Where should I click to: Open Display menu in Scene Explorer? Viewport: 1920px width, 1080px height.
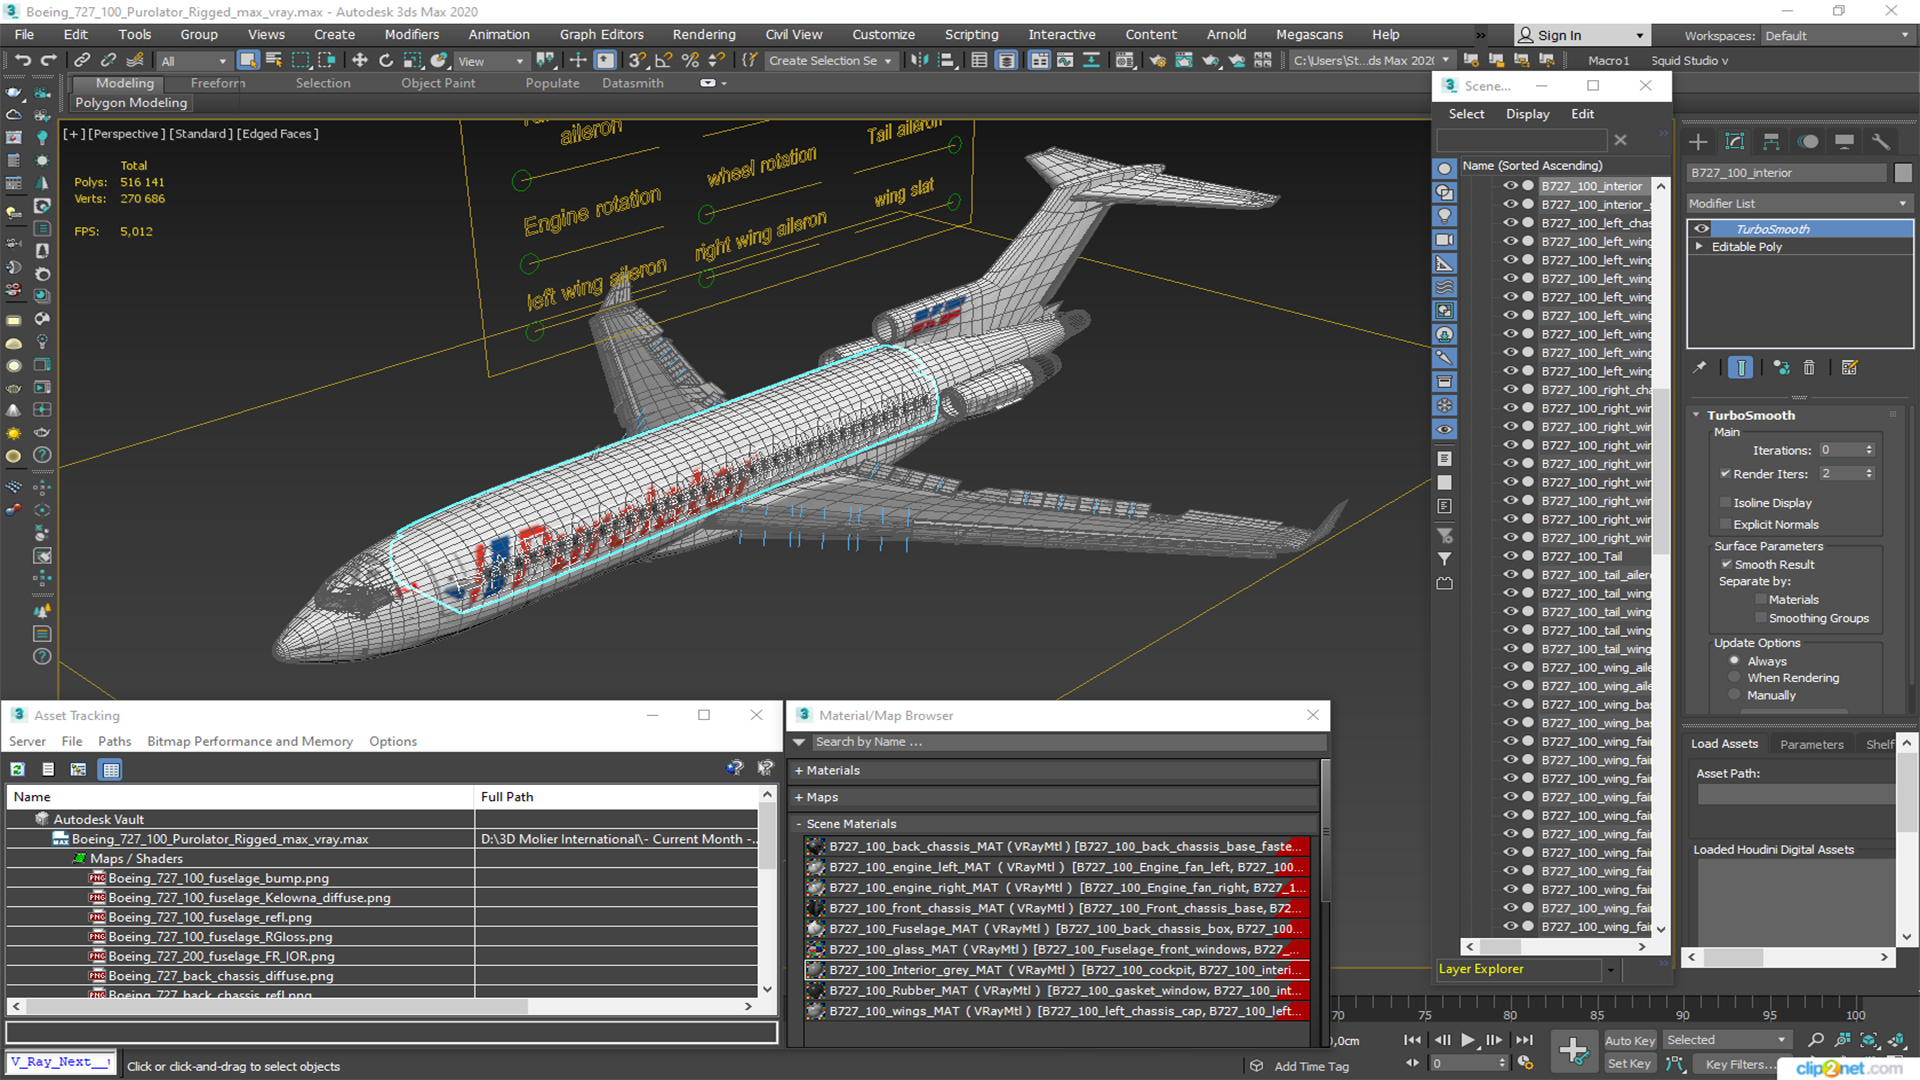[1527, 114]
